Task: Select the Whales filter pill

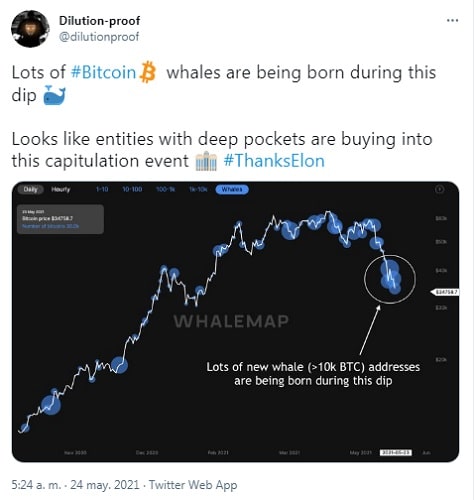Action: pyautogui.click(x=232, y=189)
